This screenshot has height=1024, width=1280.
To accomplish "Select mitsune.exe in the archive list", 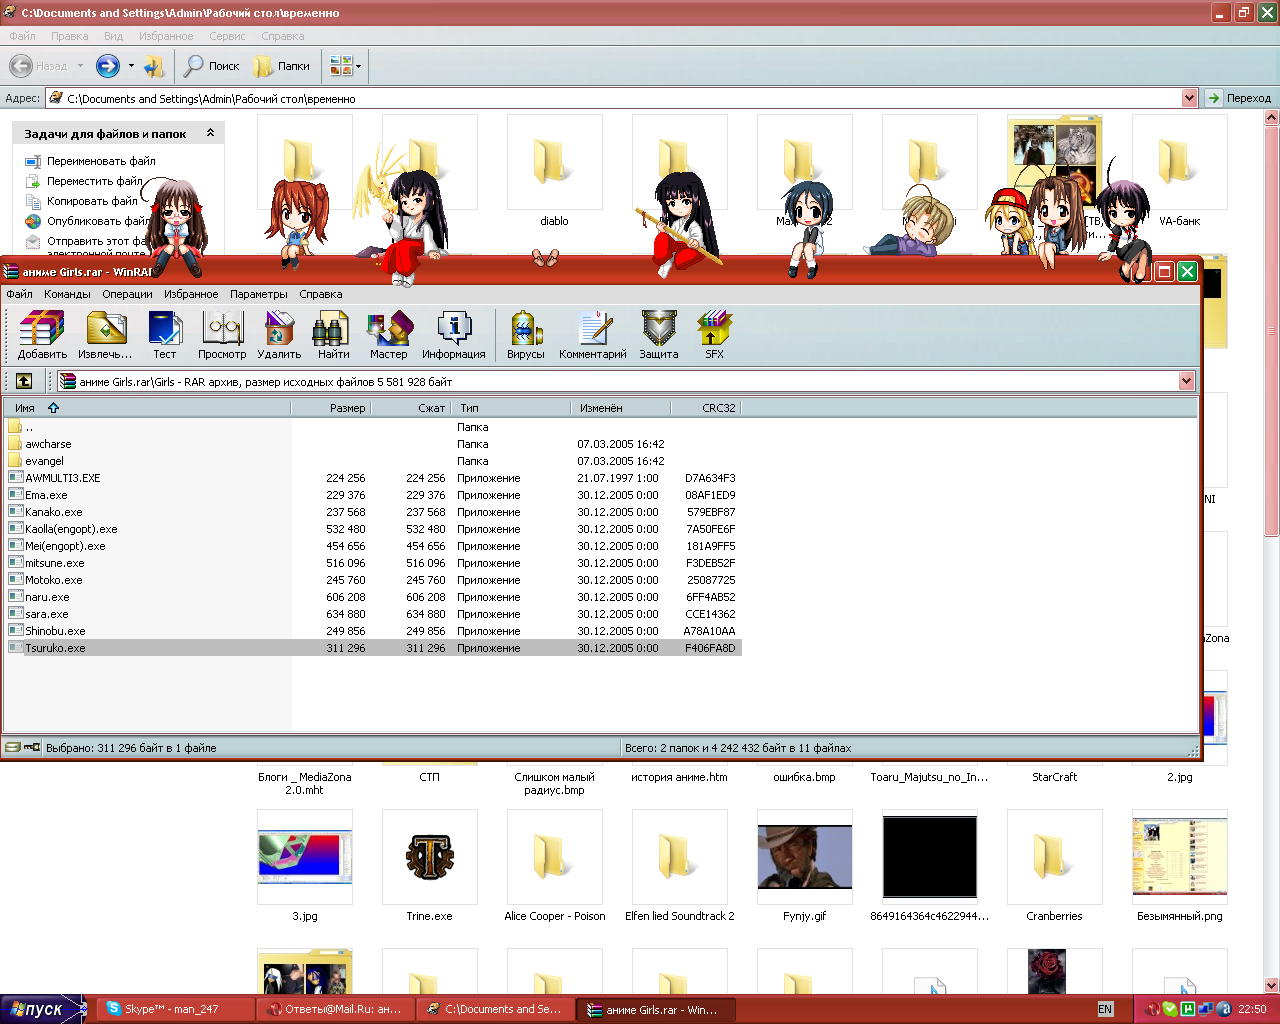I will pyautogui.click(x=55, y=563).
